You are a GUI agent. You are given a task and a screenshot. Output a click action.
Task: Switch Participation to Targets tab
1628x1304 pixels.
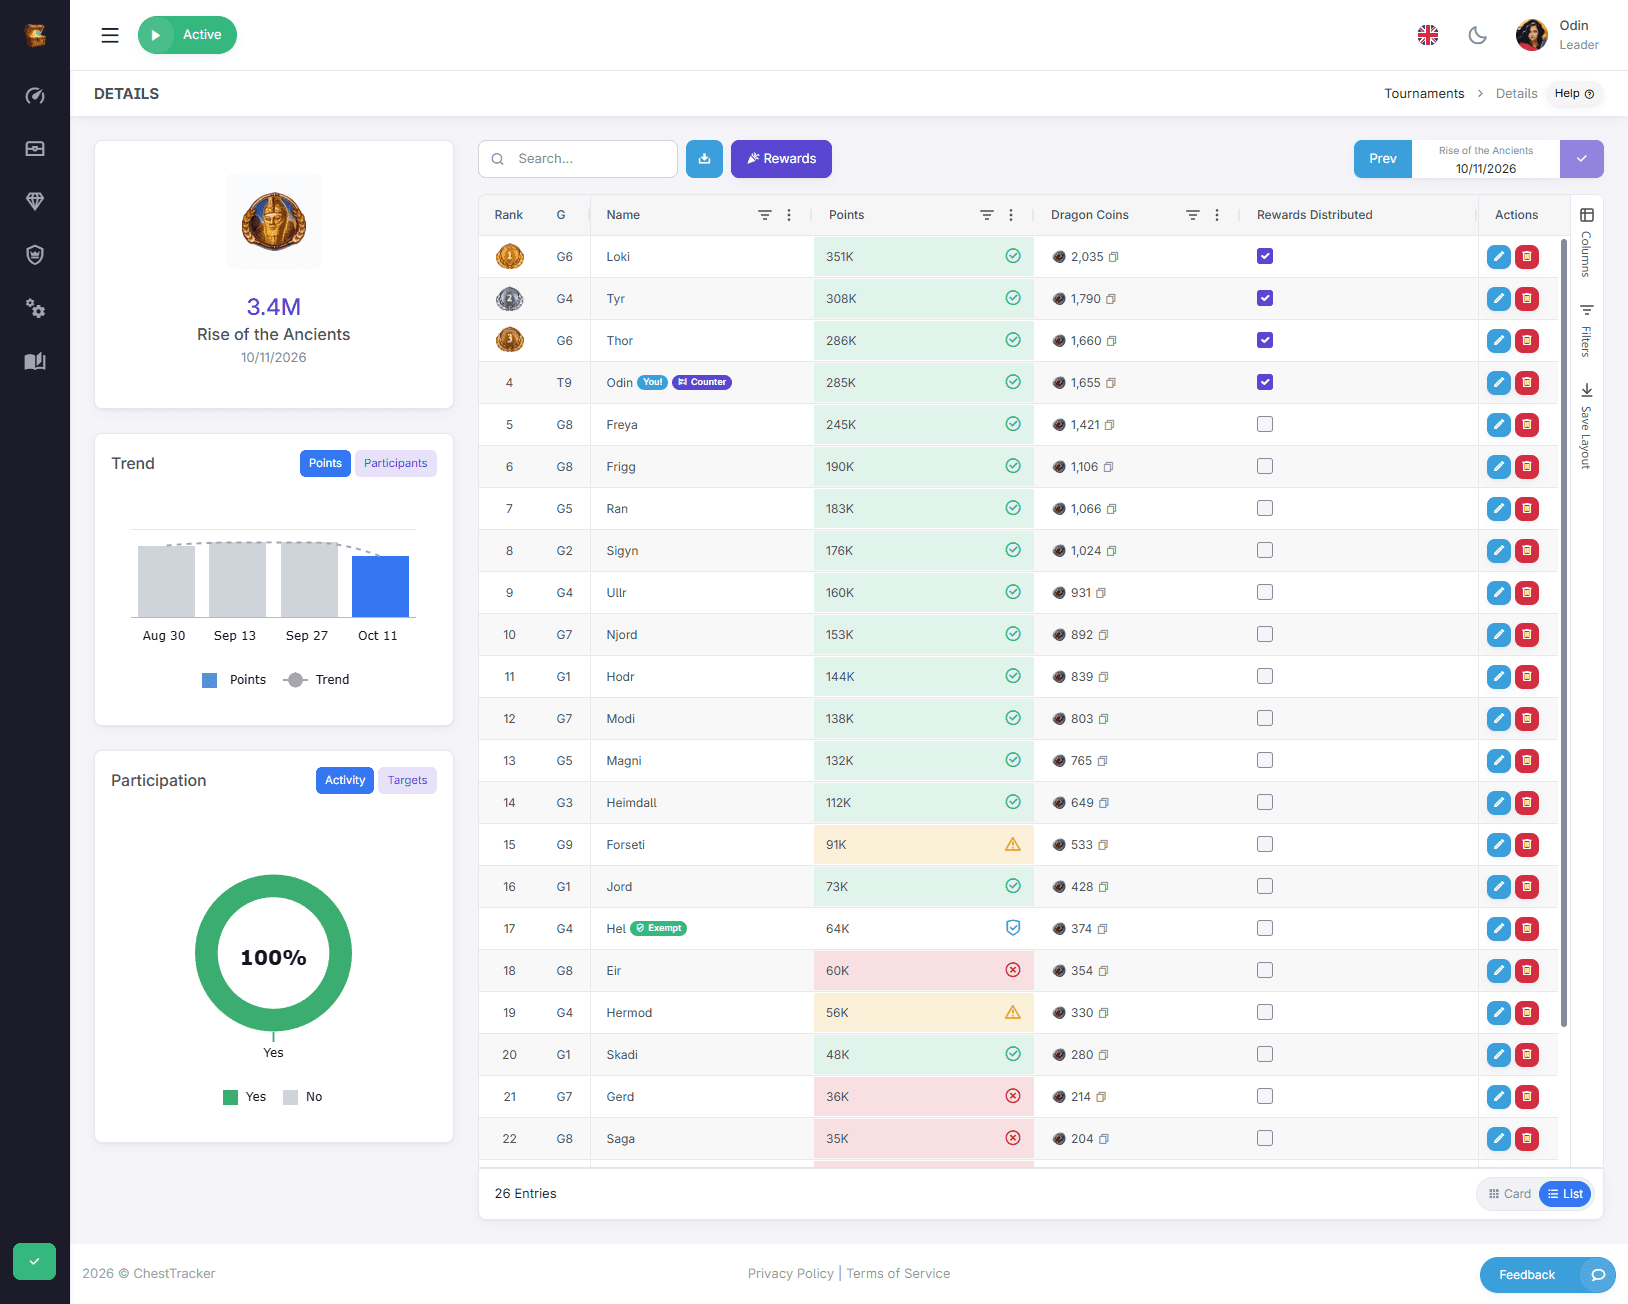pos(407,780)
